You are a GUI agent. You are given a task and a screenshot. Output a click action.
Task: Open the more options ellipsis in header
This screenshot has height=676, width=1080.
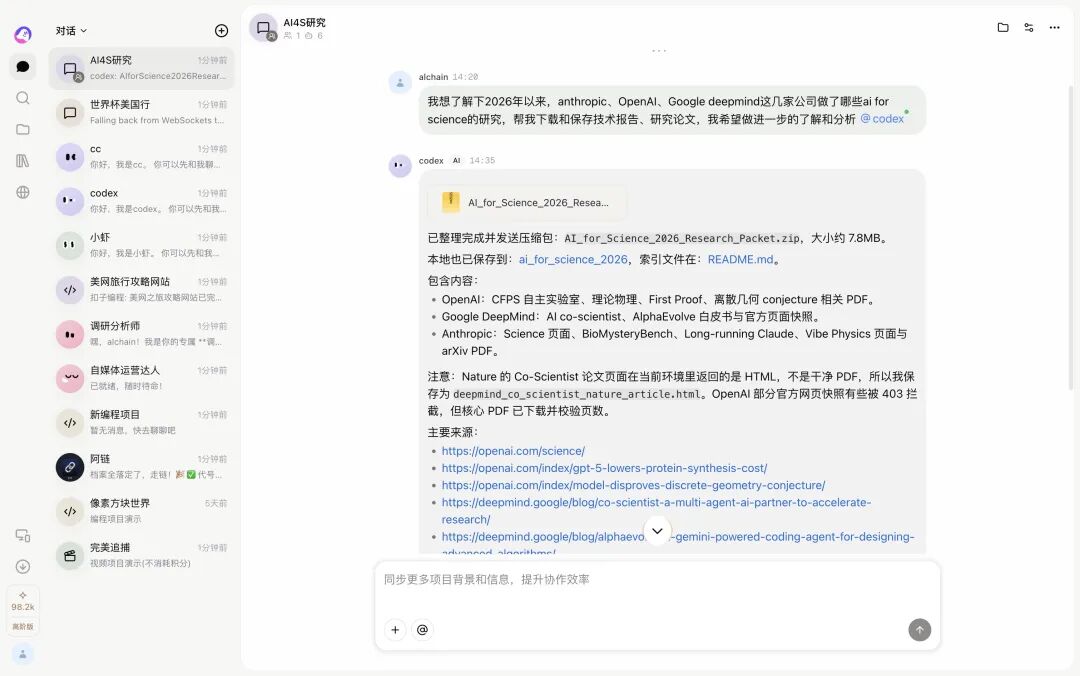[x=1055, y=28]
